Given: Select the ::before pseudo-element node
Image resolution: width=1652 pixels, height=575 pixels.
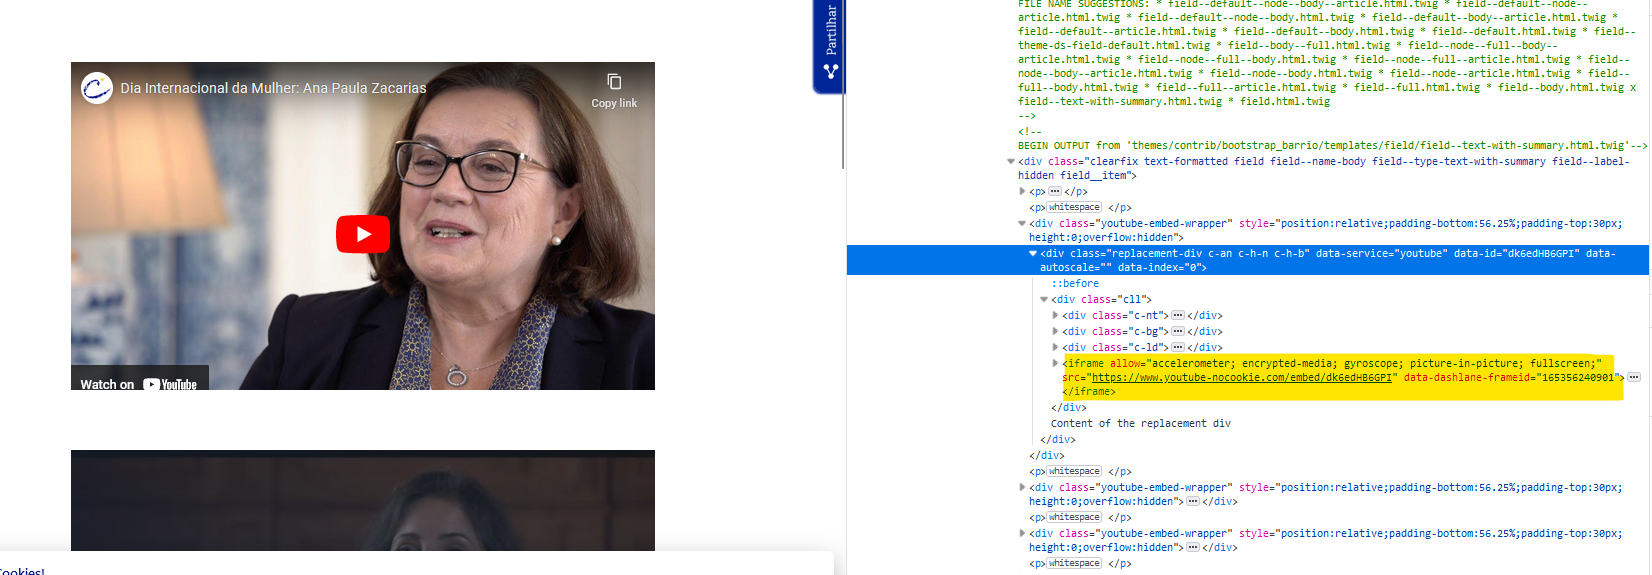Looking at the screenshot, I should click(x=1074, y=283).
